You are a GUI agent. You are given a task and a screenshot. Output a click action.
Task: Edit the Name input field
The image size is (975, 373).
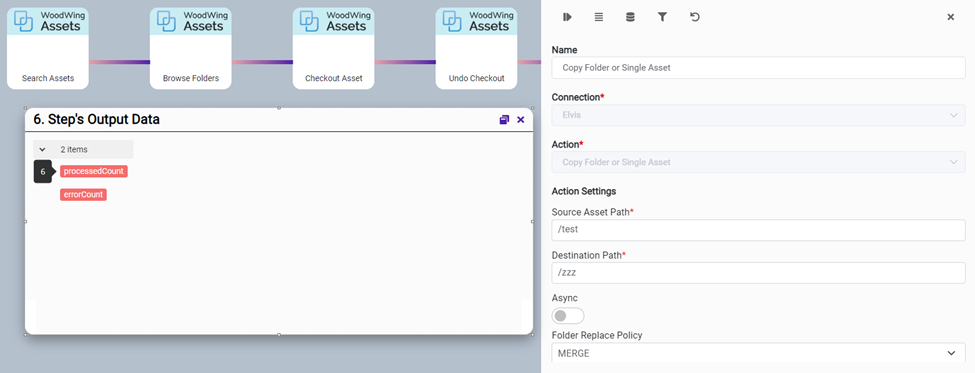[x=759, y=68]
